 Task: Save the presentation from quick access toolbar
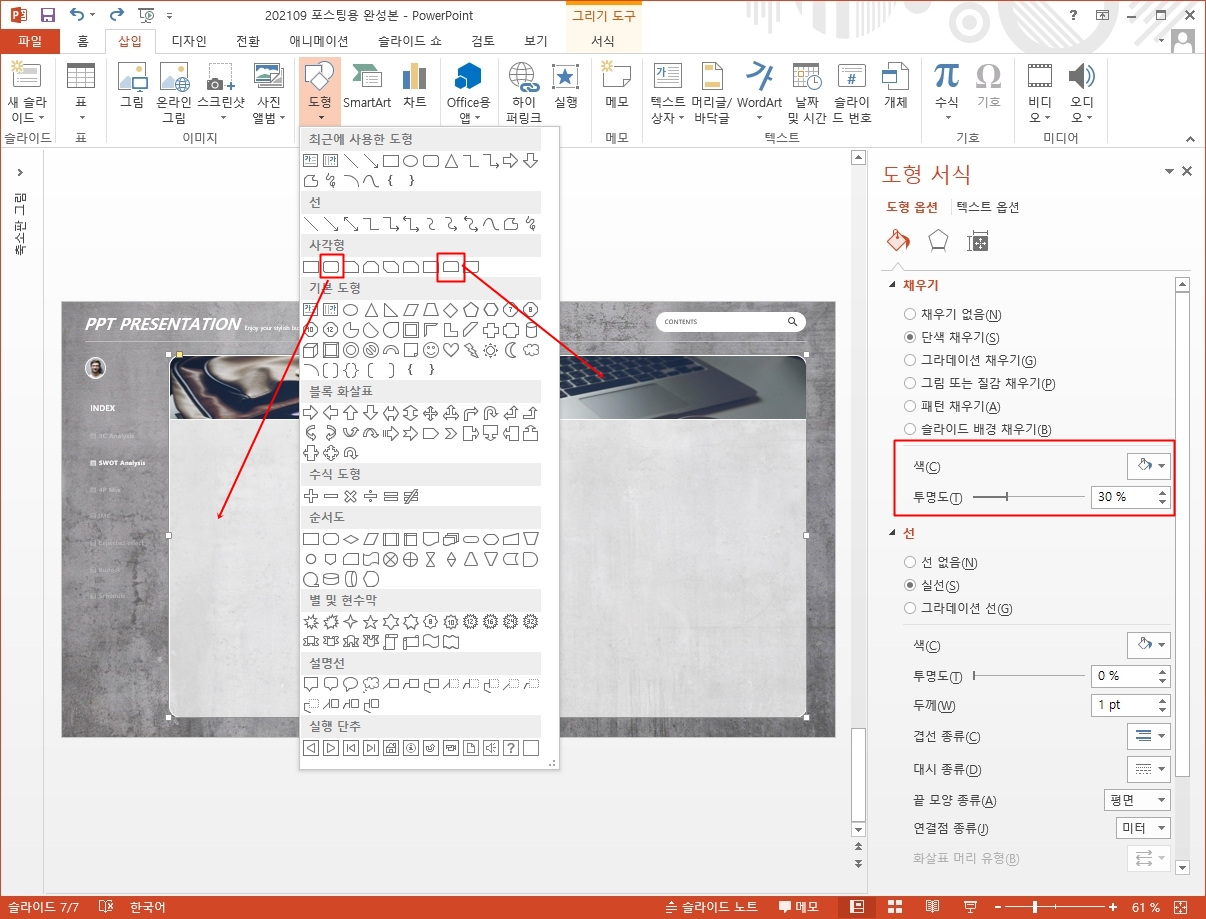click(x=48, y=16)
